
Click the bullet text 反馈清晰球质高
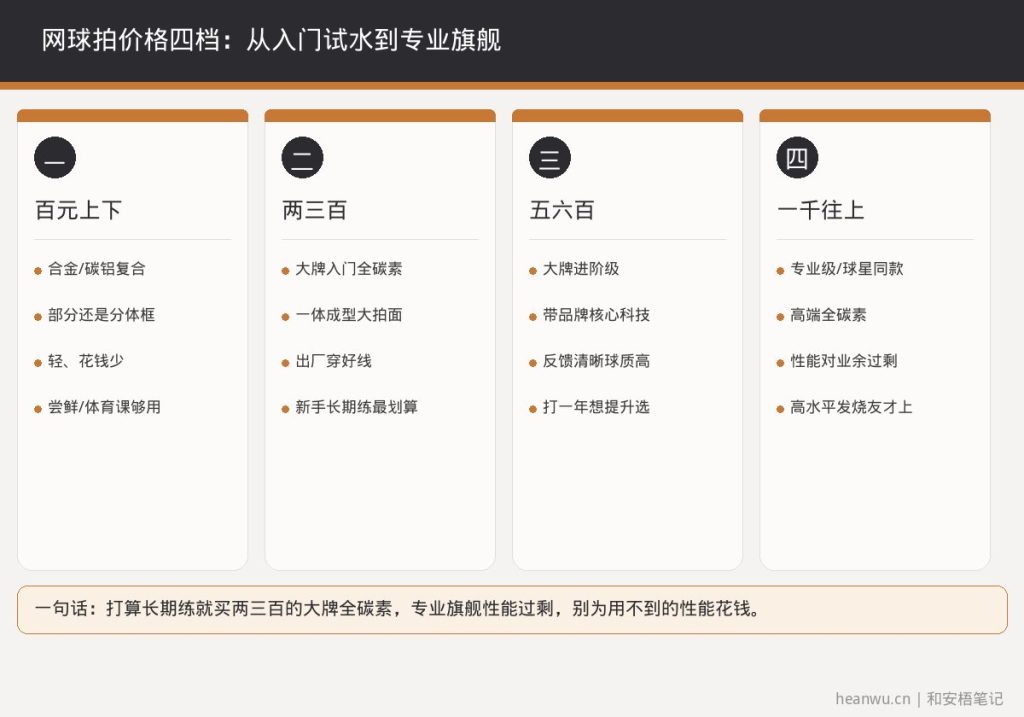coord(596,361)
